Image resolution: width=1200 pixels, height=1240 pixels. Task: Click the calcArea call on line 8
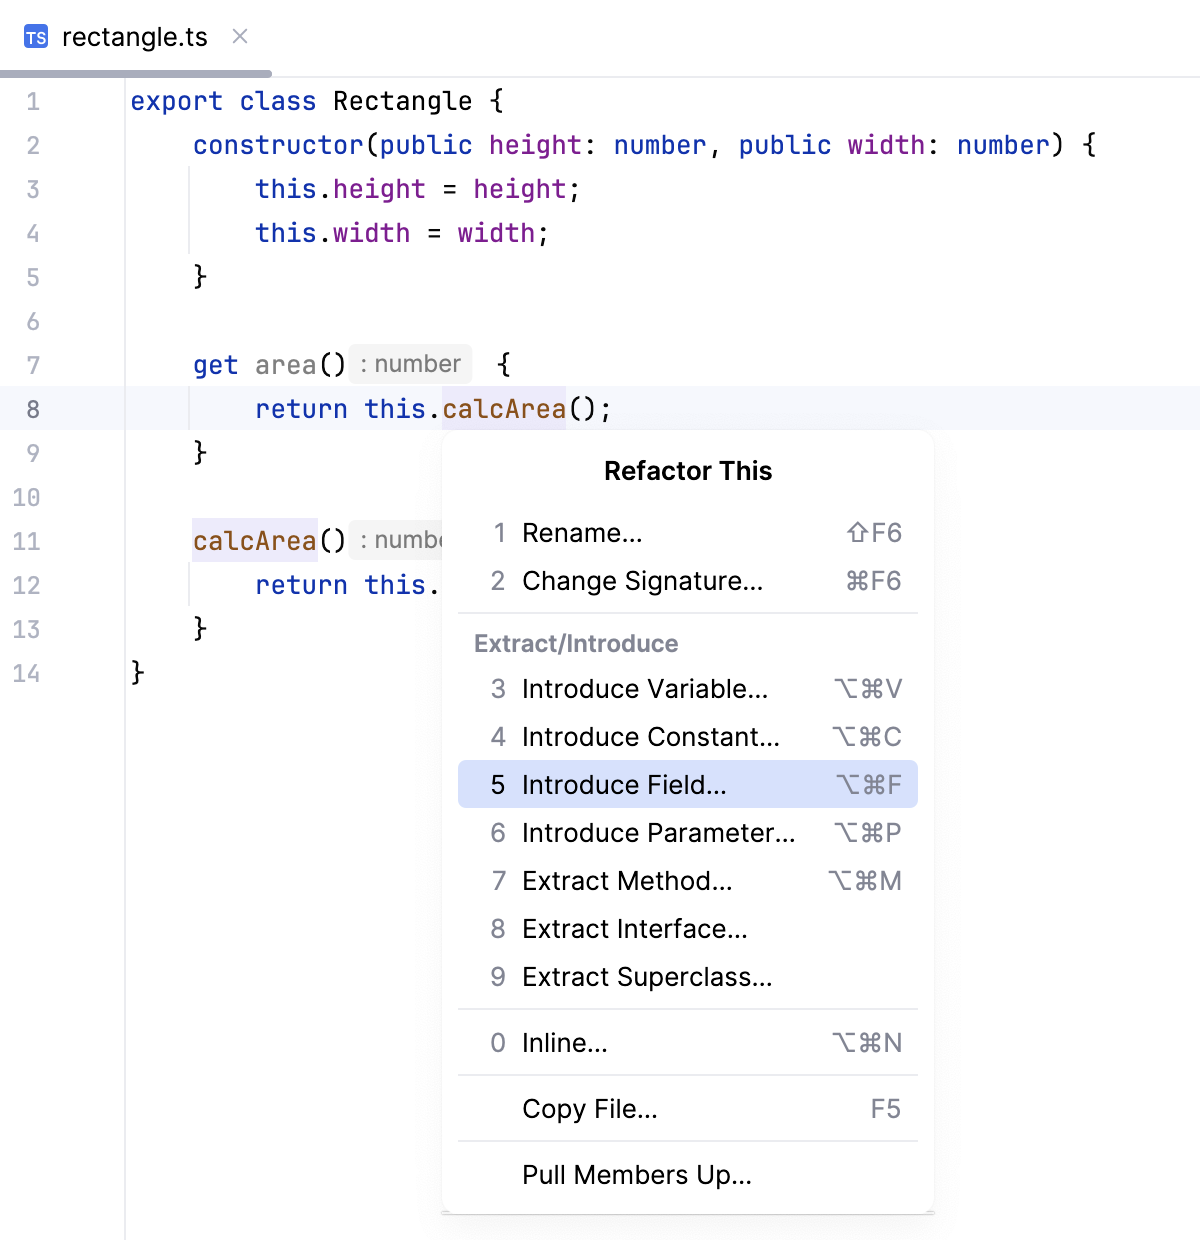[503, 409]
